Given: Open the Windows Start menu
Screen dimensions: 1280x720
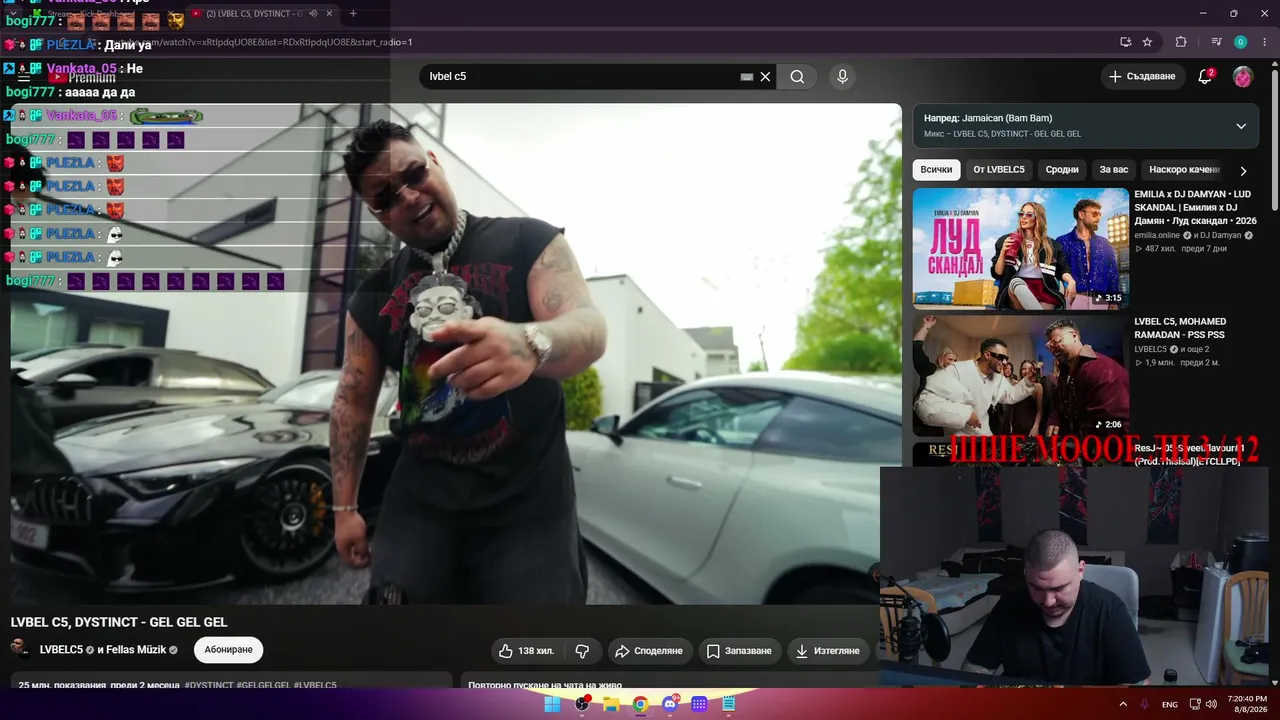Looking at the screenshot, I should coord(552,704).
